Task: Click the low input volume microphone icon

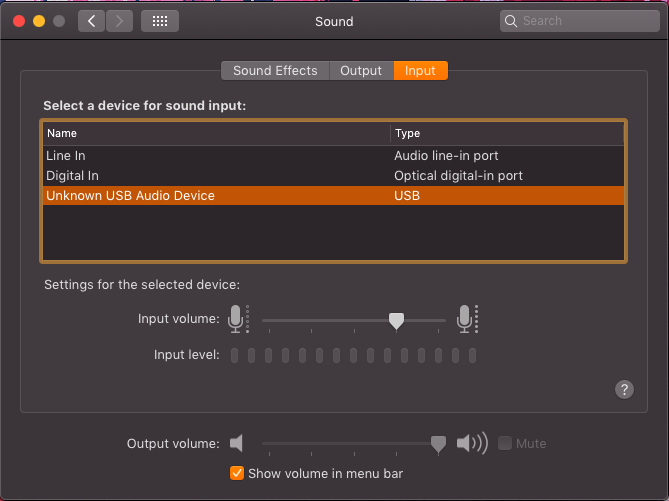Action: click(237, 319)
